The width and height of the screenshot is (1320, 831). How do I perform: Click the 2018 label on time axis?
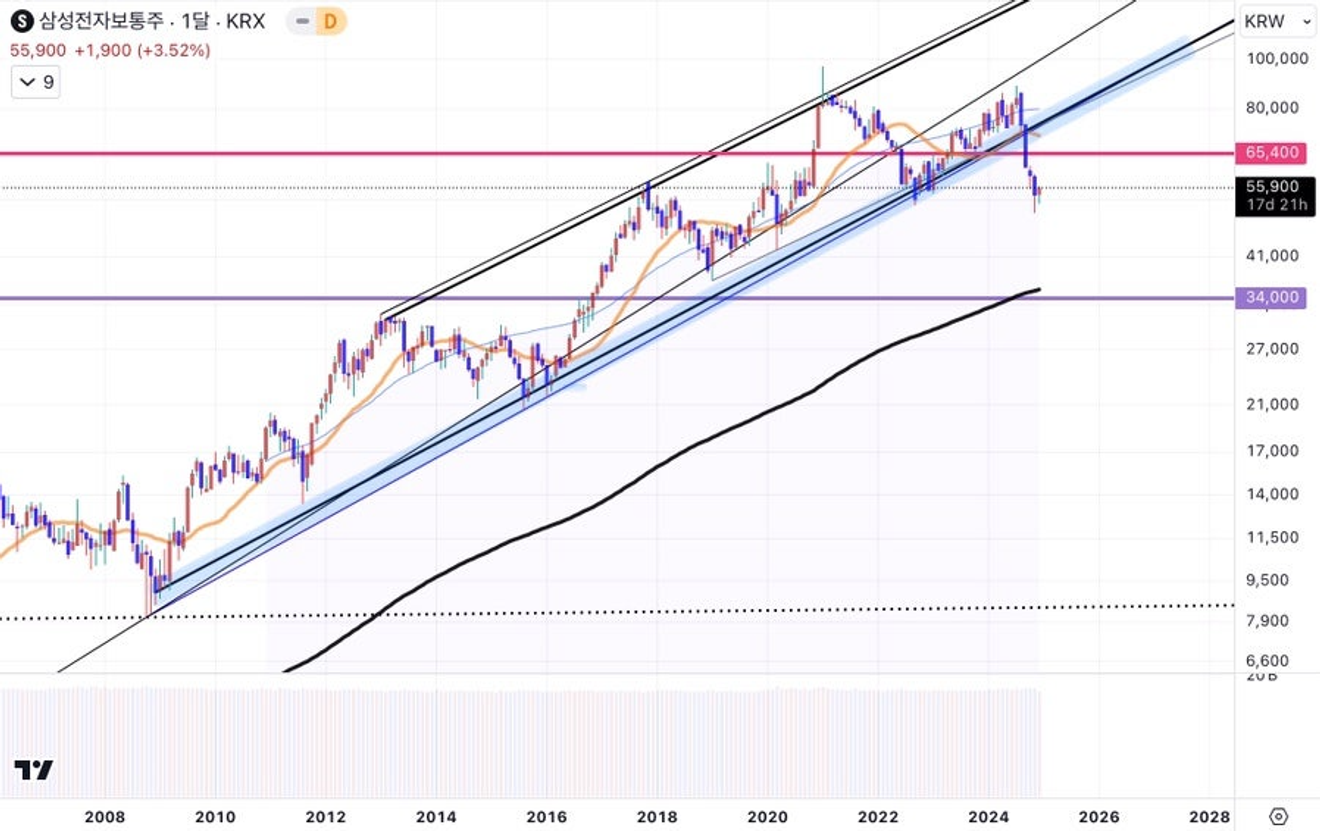click(x=658, y=817)
